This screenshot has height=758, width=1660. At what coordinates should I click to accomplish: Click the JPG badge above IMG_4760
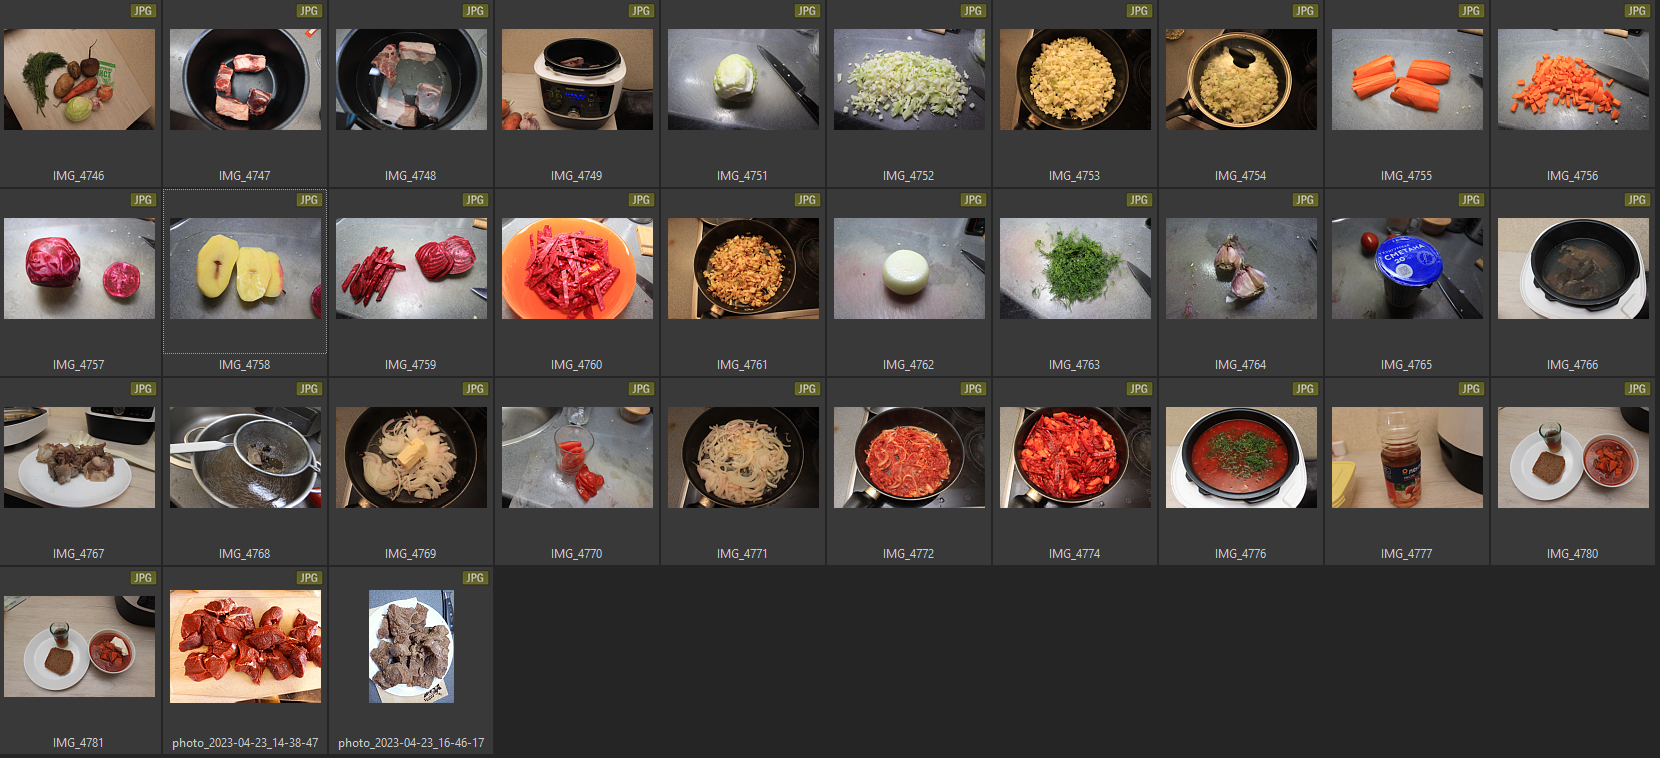[x=640, y=200]
